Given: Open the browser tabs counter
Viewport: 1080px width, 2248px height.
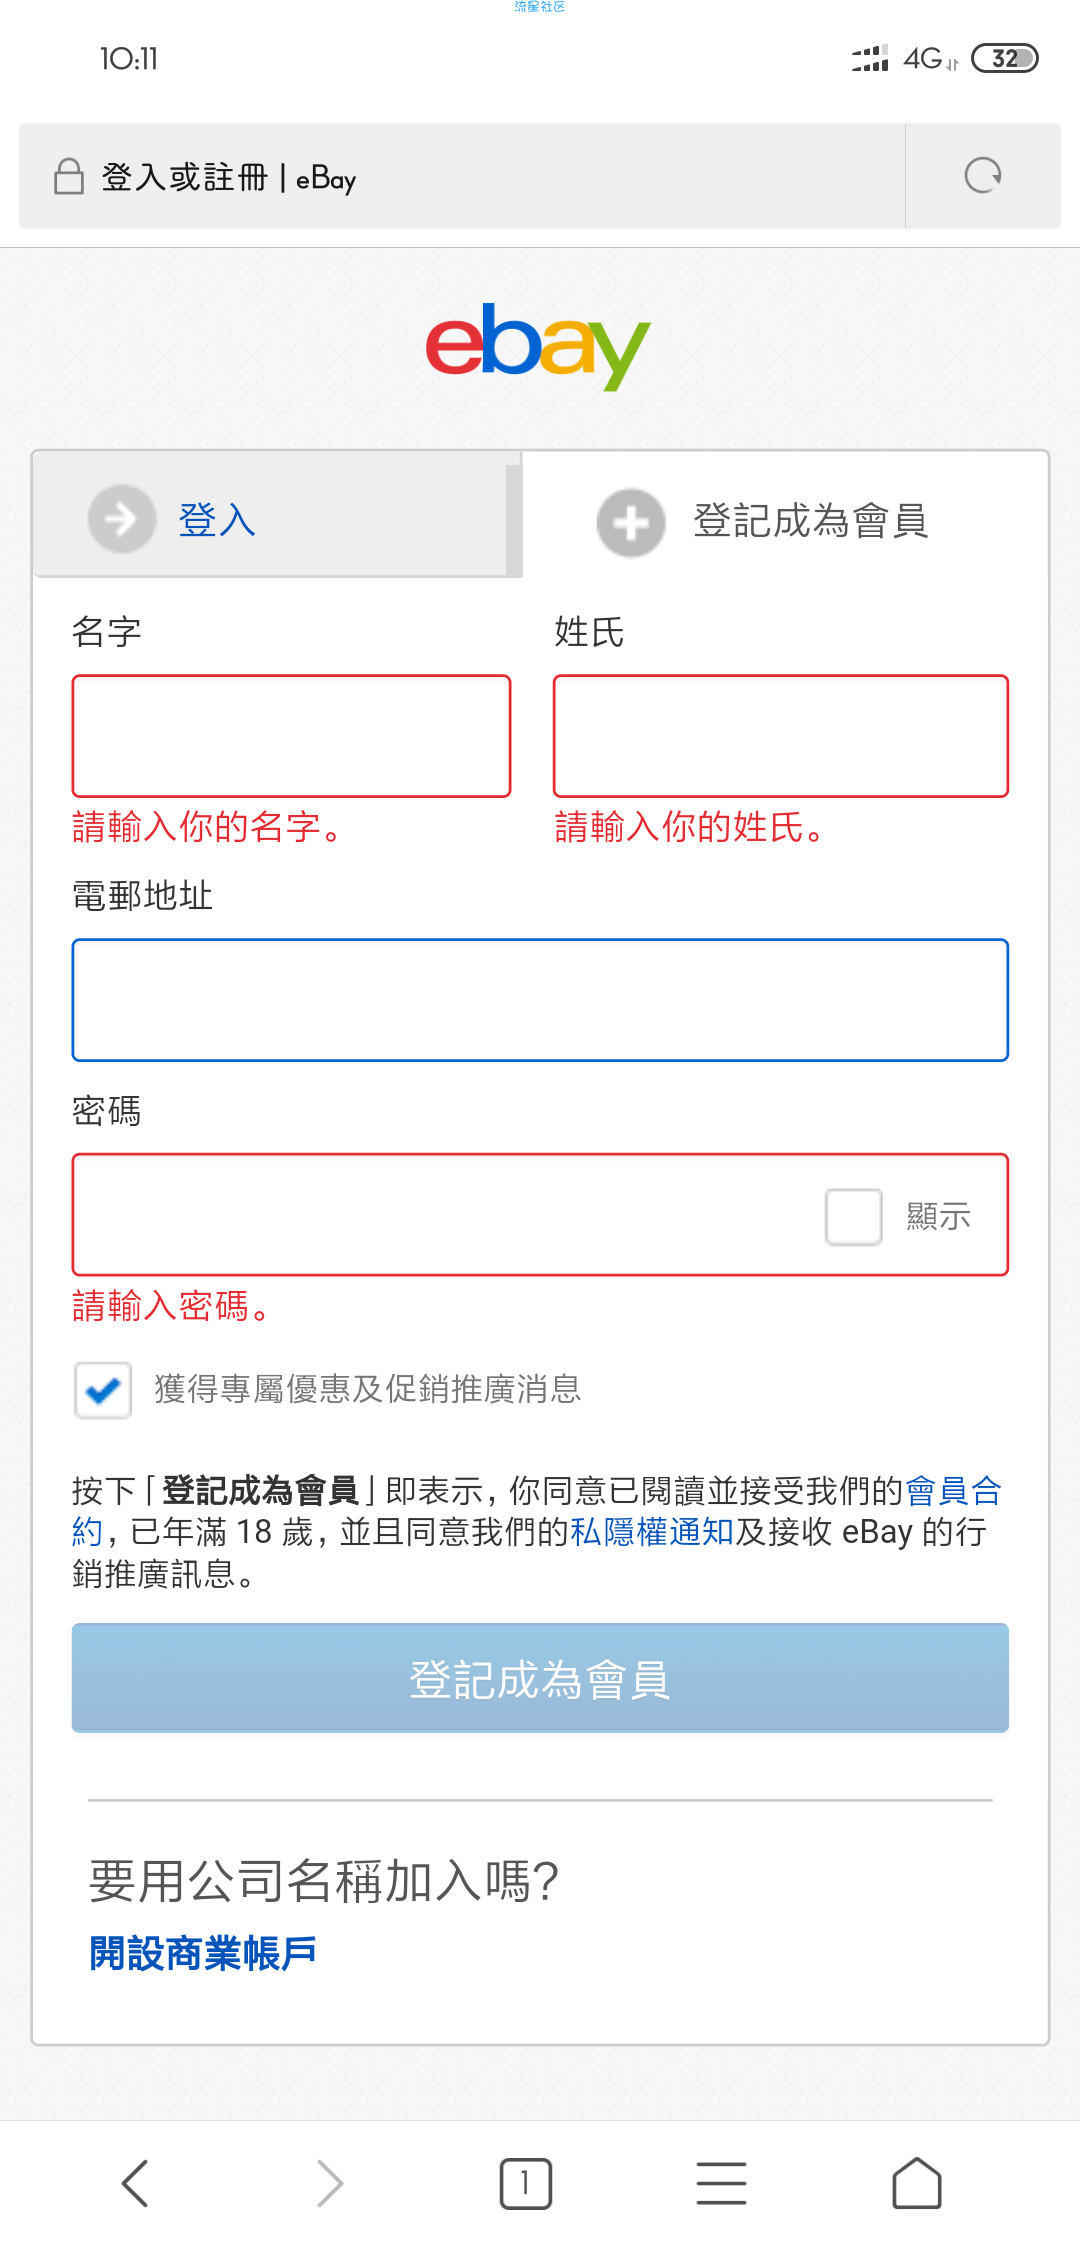Looking at the screenshot, I should click(x=525, y=2183).
